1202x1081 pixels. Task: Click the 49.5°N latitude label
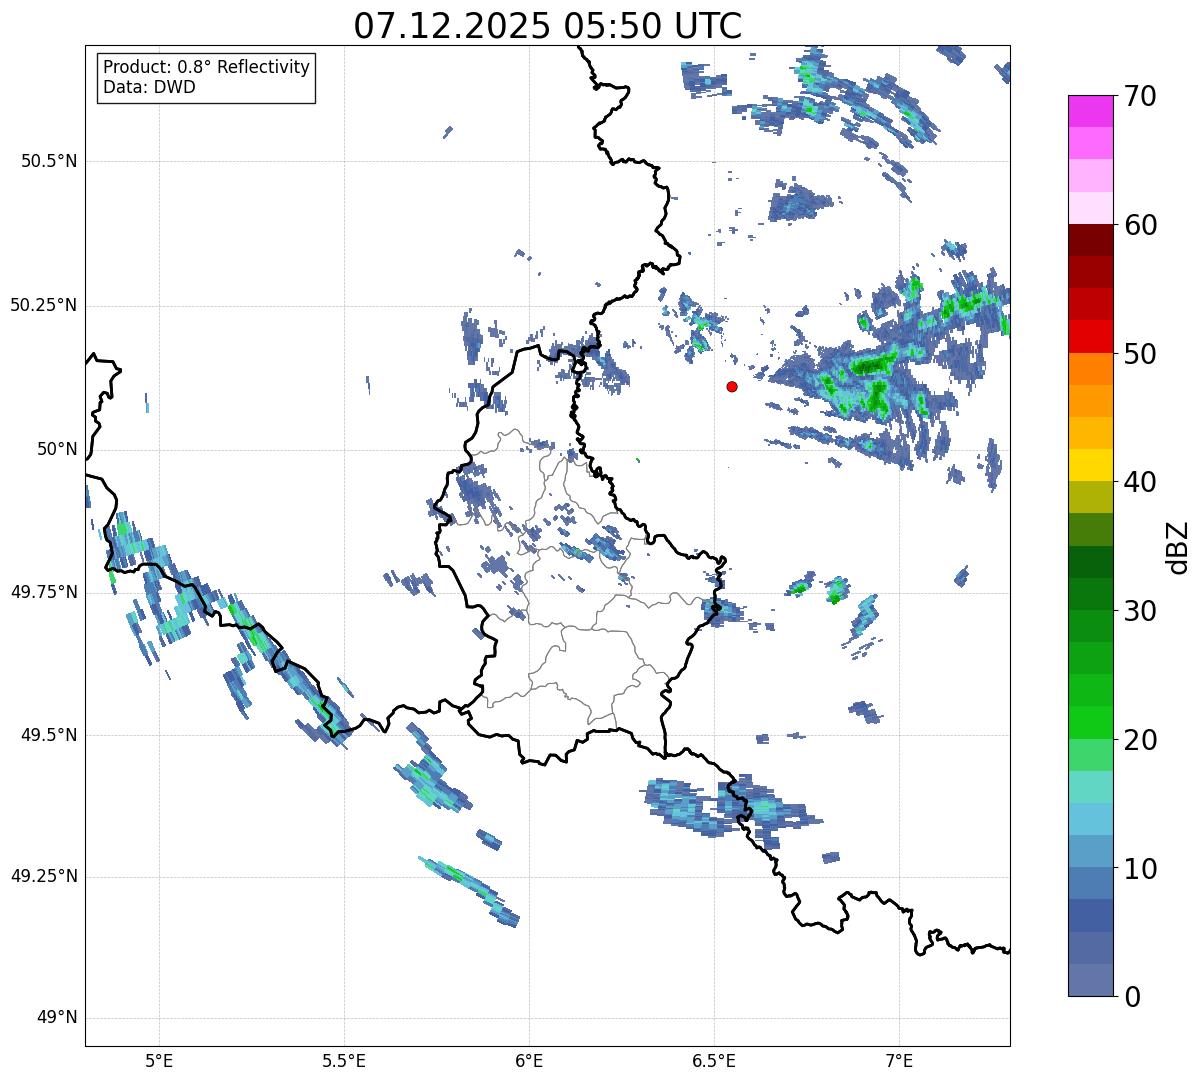coord(49,735)
